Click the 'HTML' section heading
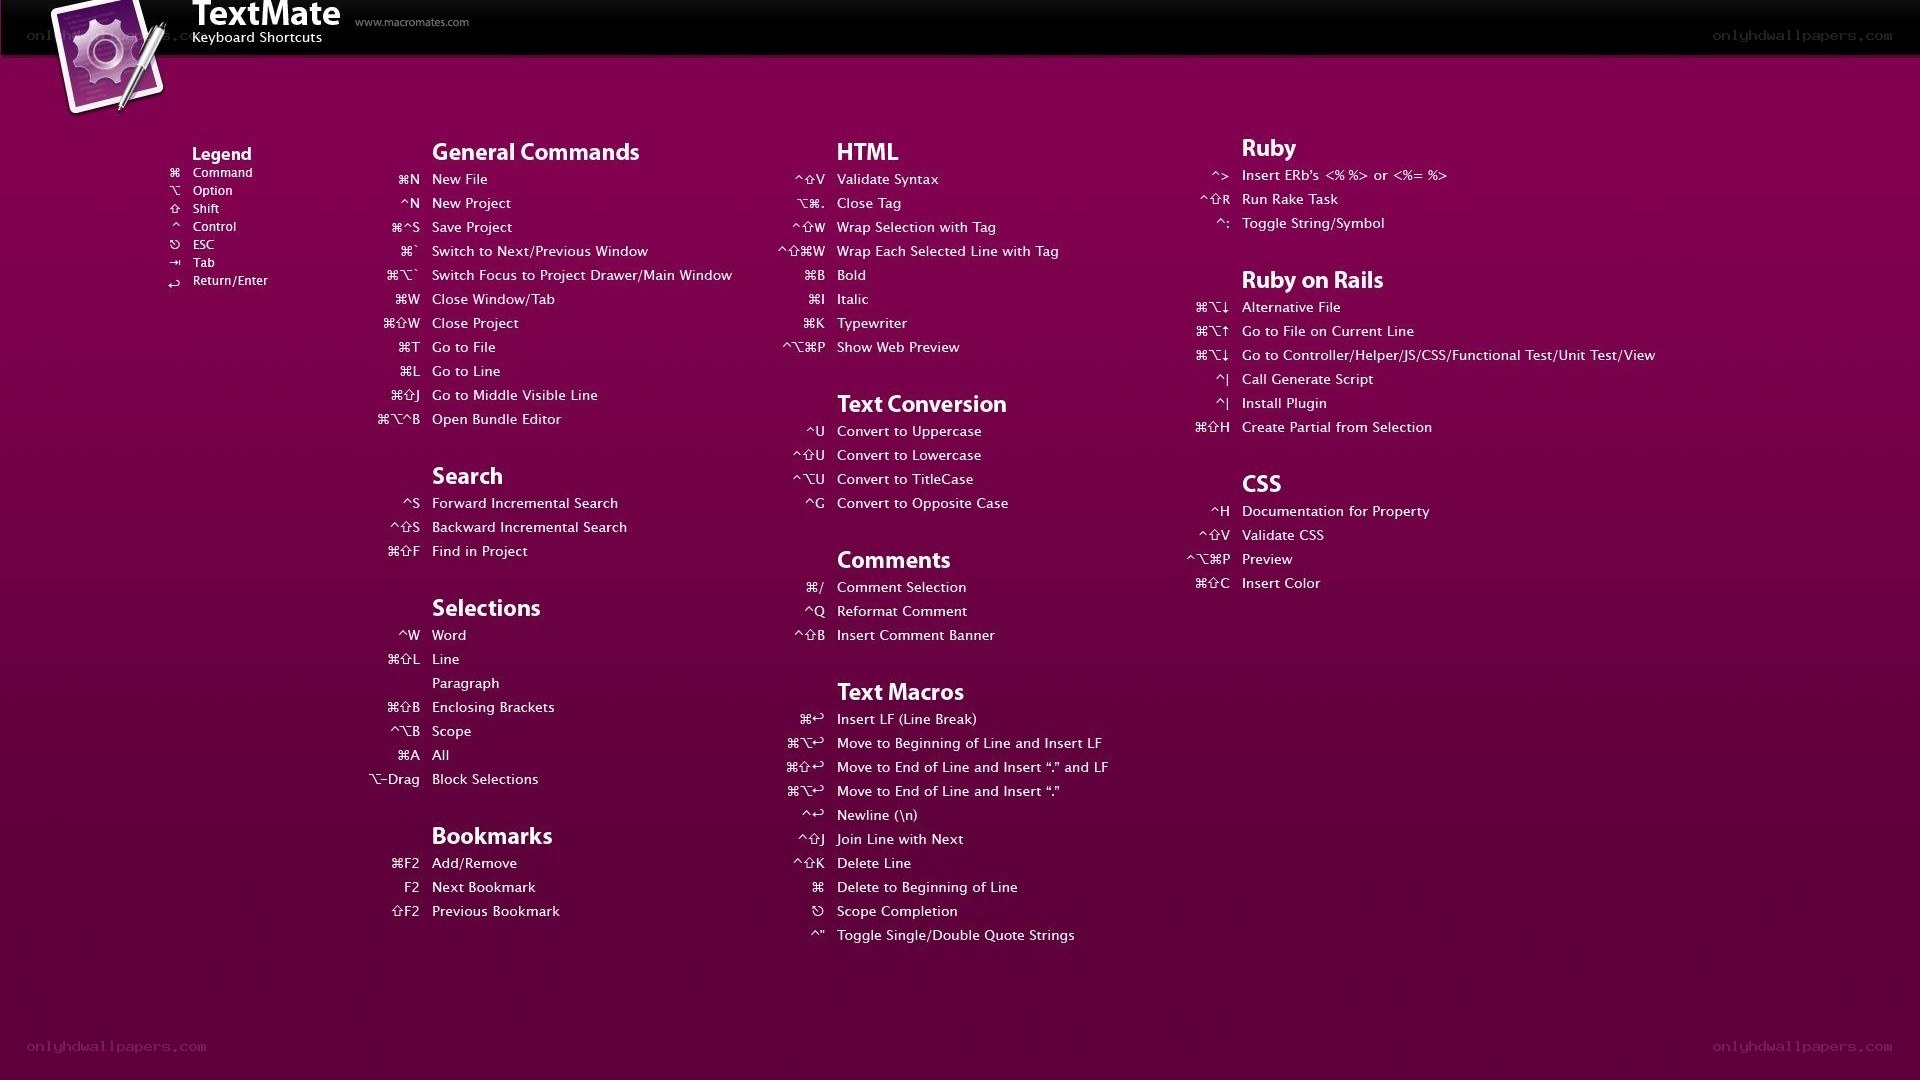 click(867, 152)
